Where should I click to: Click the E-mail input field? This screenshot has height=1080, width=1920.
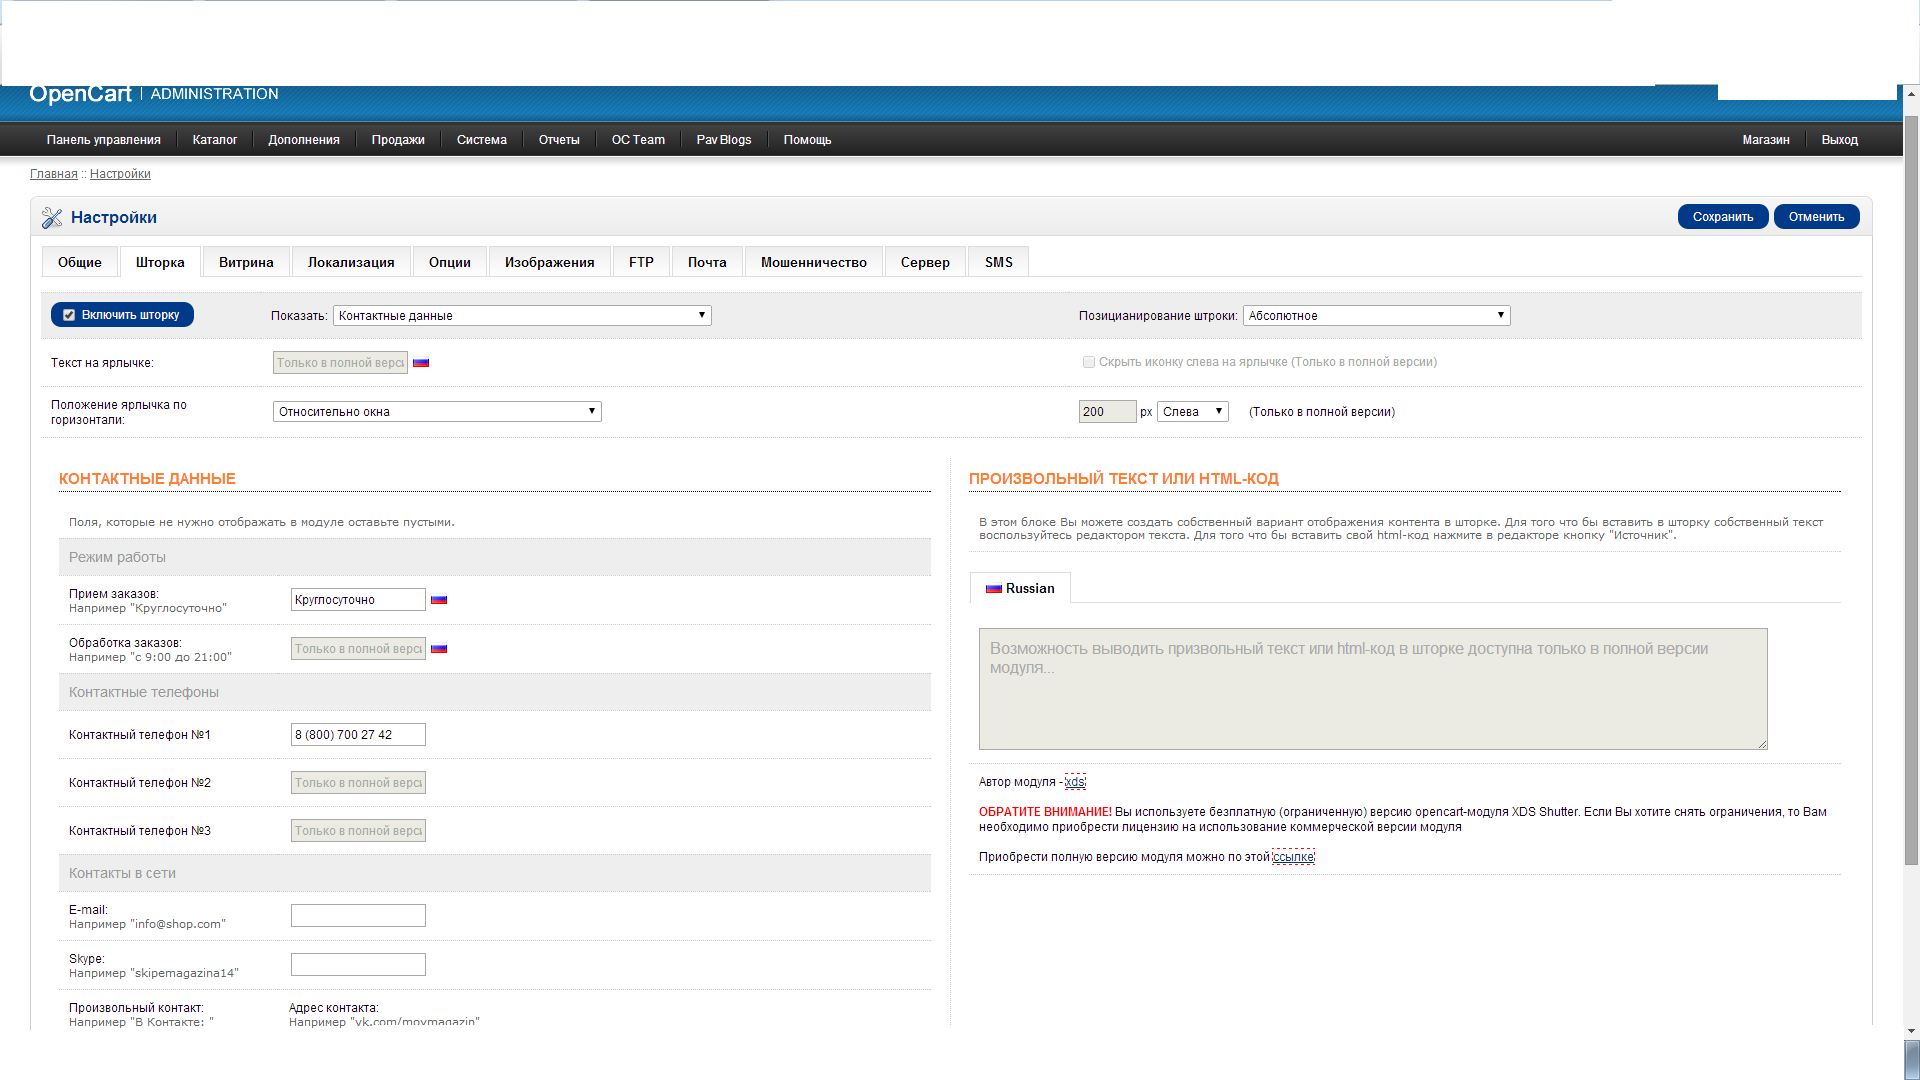[x=358, y=916]
